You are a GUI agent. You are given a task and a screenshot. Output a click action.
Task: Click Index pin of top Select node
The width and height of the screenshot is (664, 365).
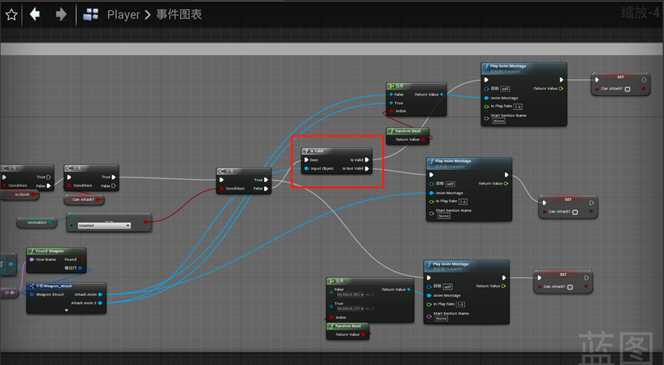391,111
